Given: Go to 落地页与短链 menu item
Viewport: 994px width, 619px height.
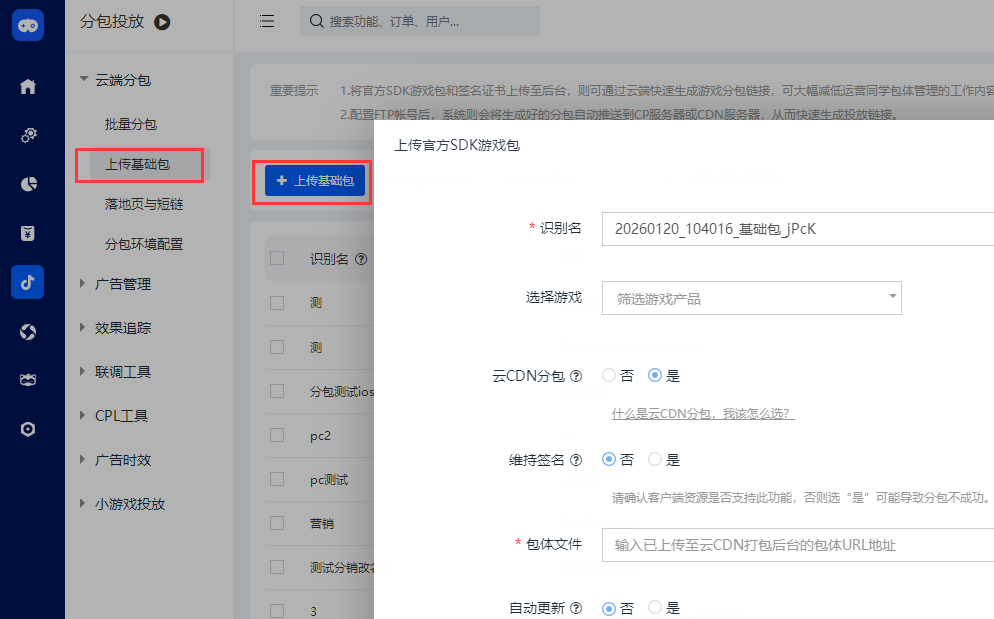Looking at the screenshot, I should [x=144, y=204].
